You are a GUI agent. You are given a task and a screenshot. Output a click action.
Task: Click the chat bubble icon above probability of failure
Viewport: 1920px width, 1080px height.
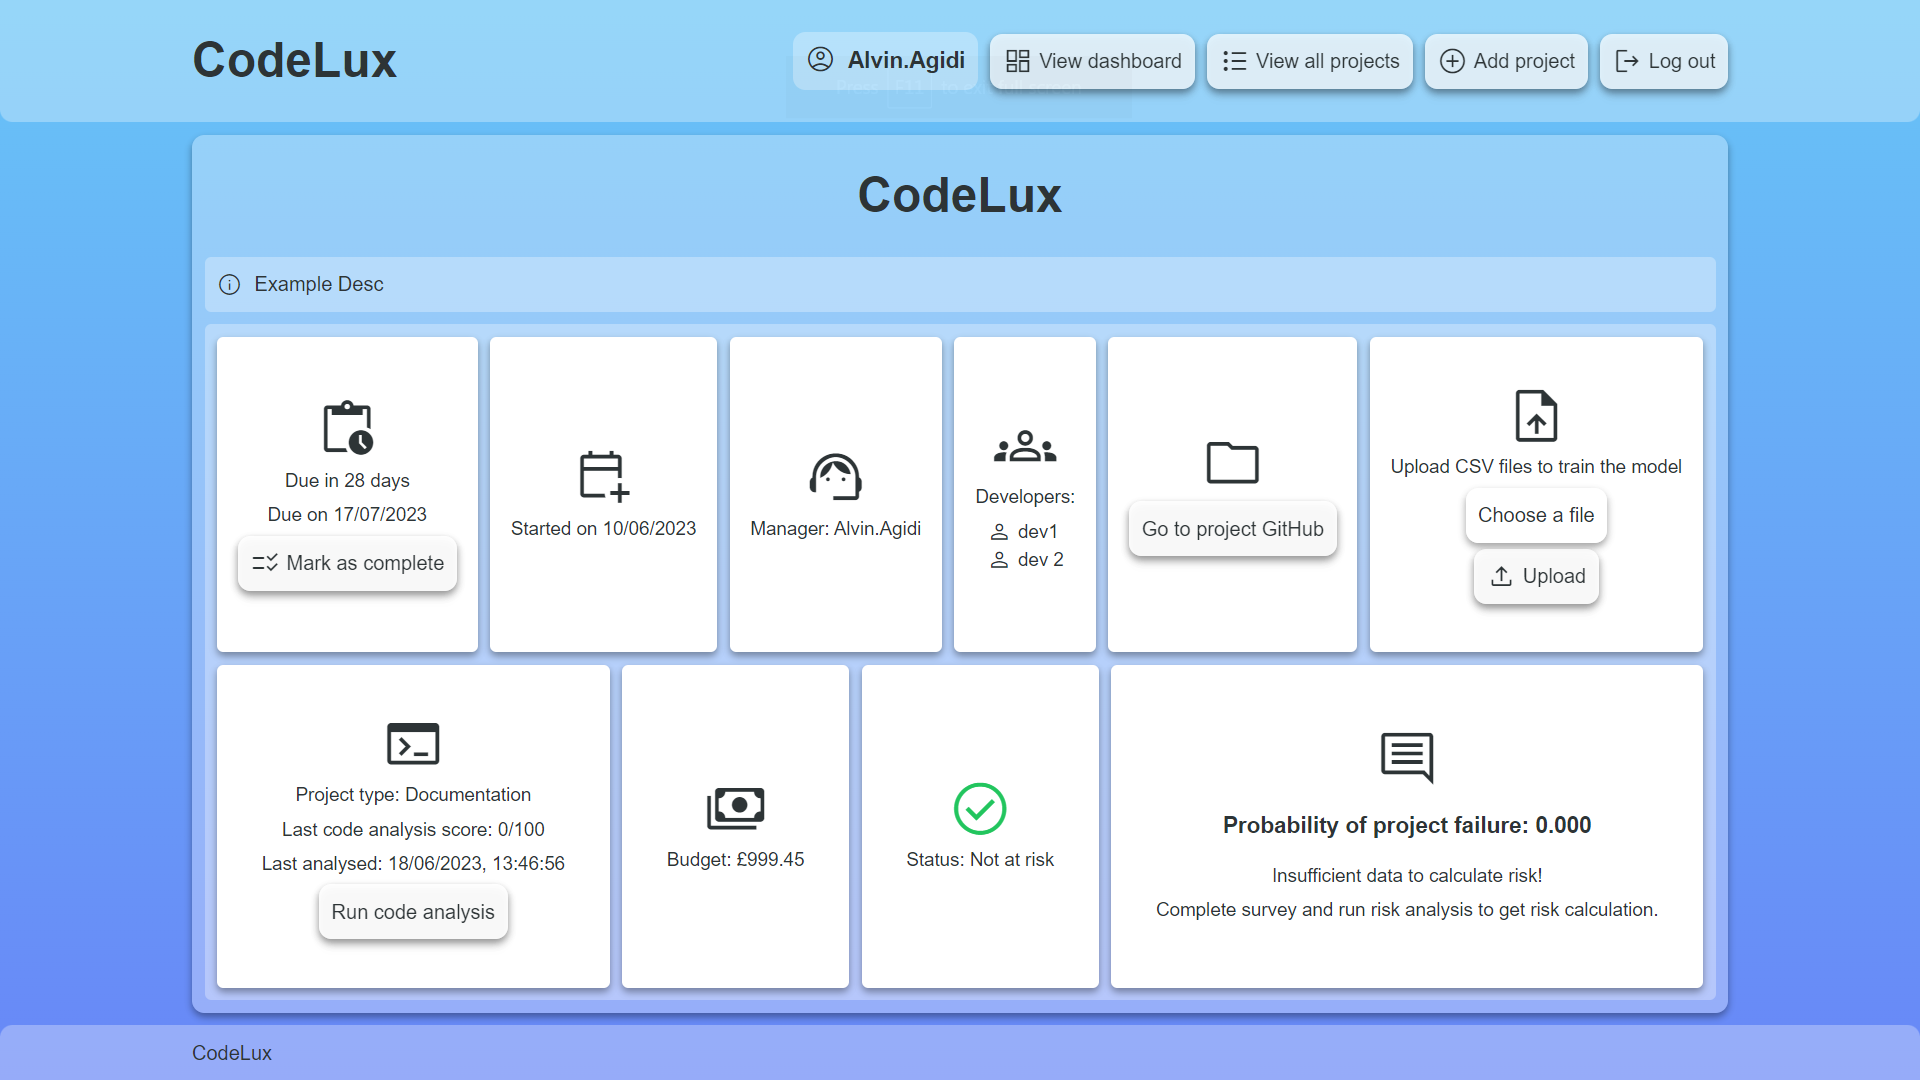click(1407, 757)
